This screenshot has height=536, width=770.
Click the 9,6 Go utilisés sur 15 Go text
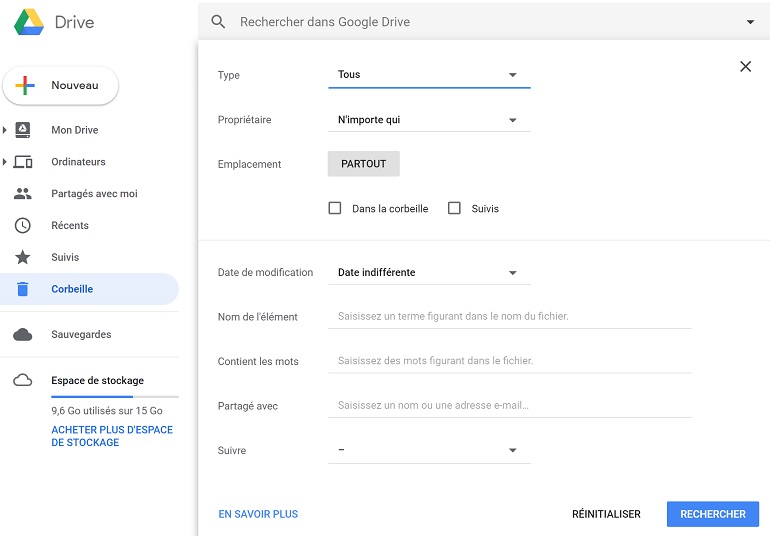107,411
